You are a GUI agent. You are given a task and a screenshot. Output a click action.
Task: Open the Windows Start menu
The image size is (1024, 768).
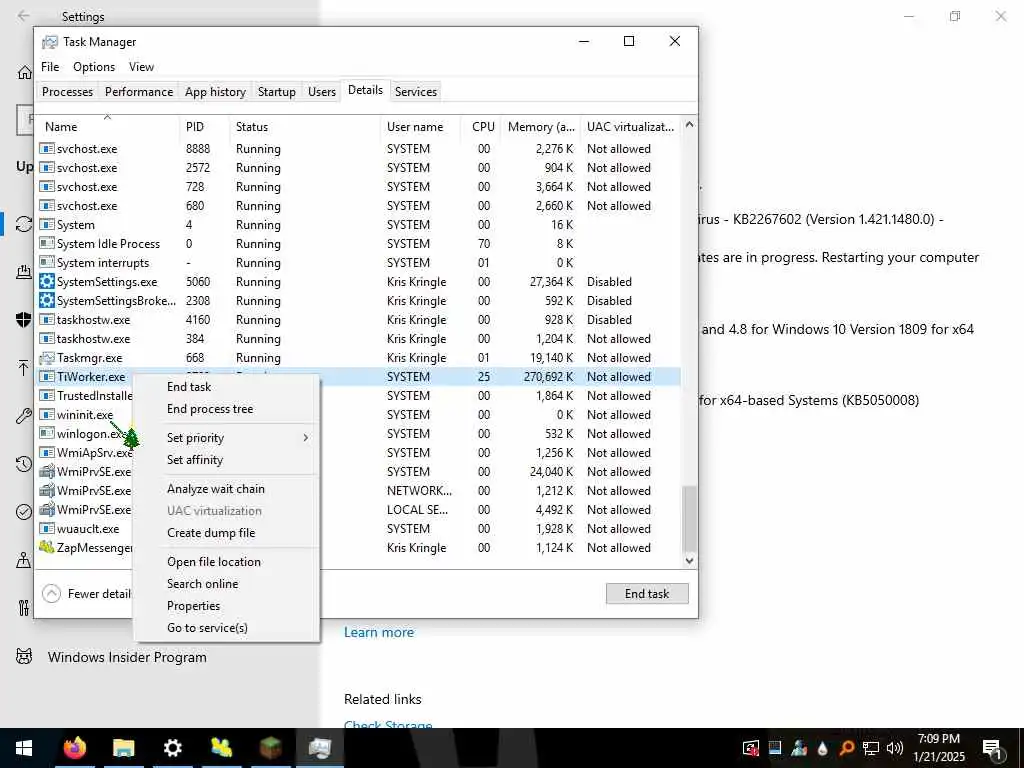click(x=24, y=748)
